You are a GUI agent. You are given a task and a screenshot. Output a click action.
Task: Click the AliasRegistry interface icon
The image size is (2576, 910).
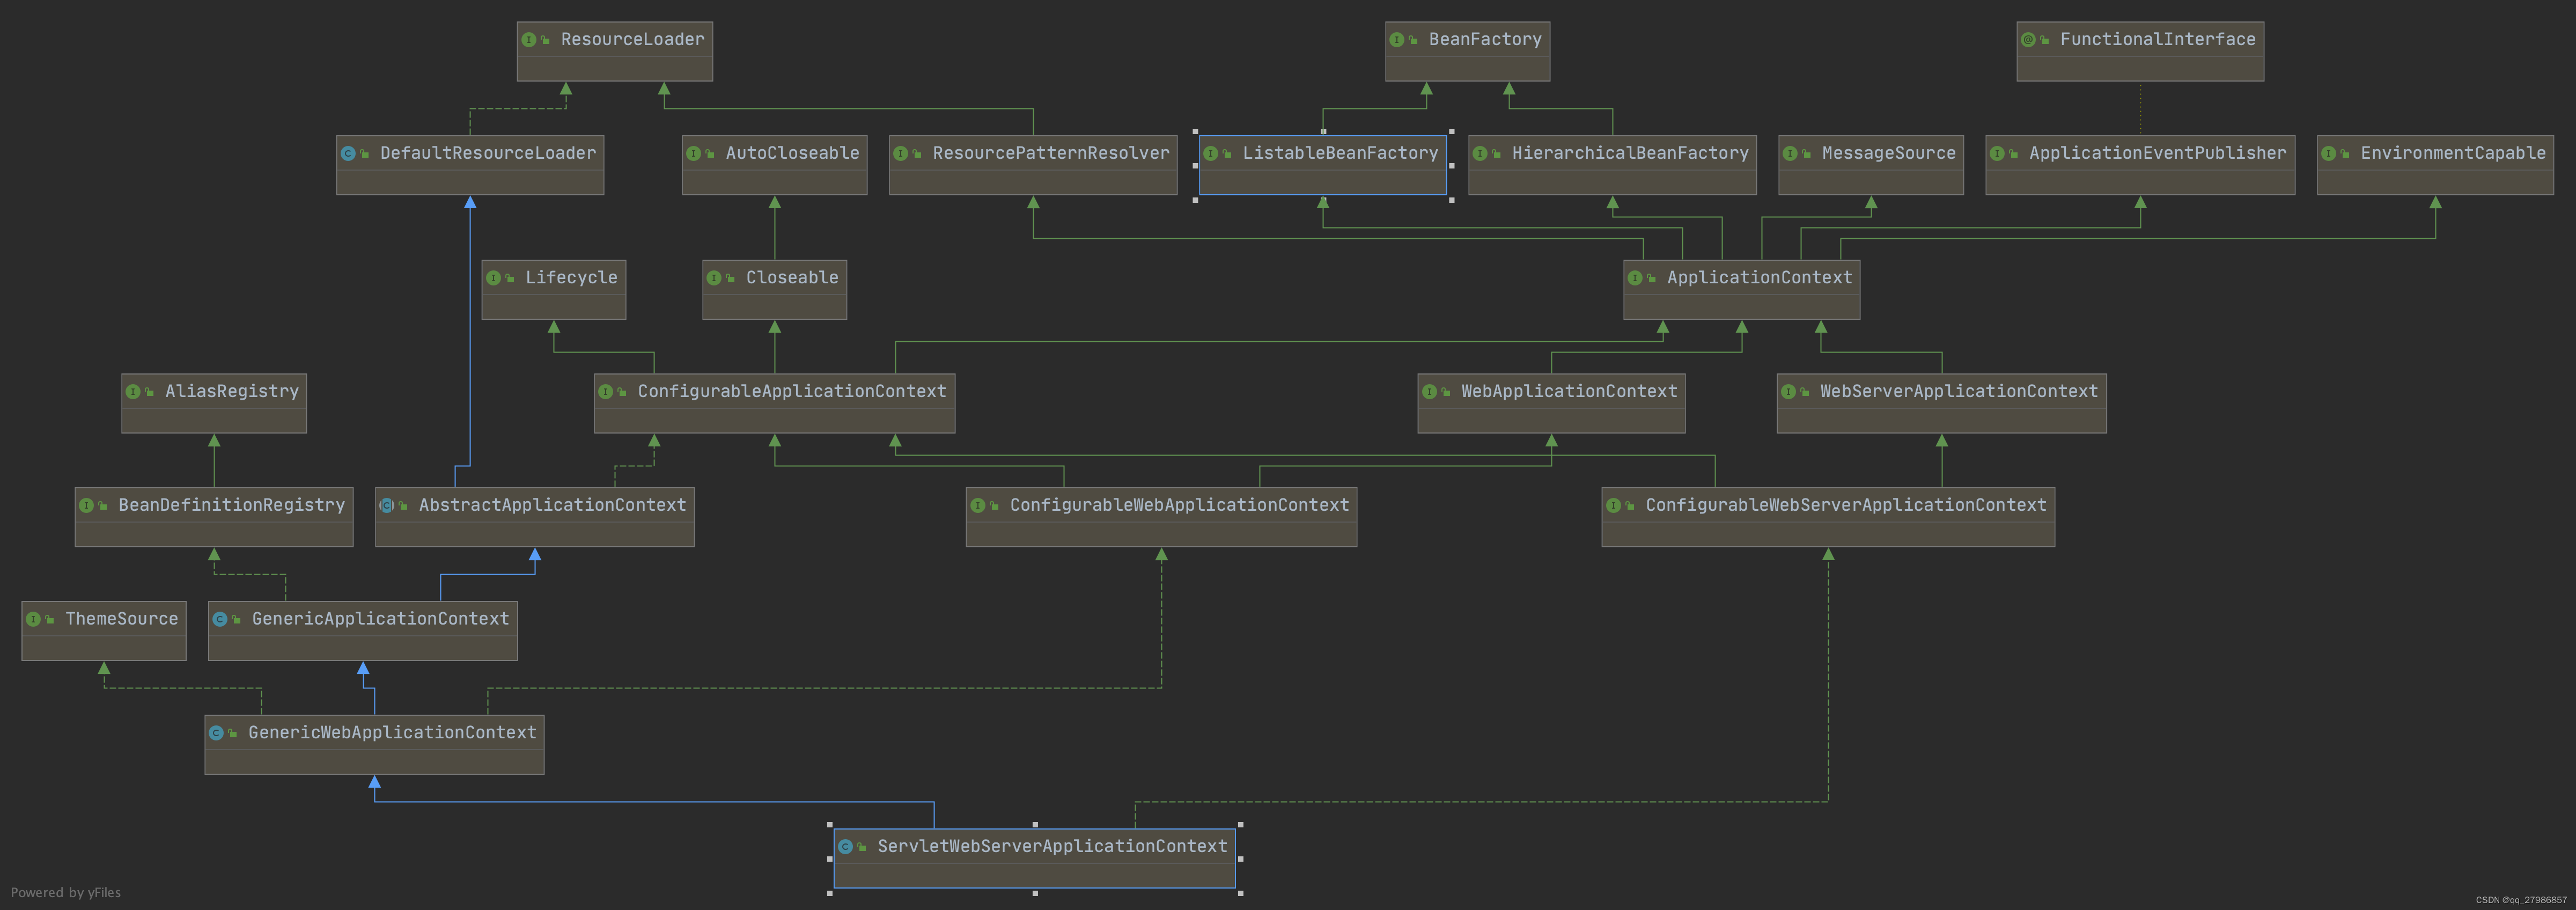point(133,392)
